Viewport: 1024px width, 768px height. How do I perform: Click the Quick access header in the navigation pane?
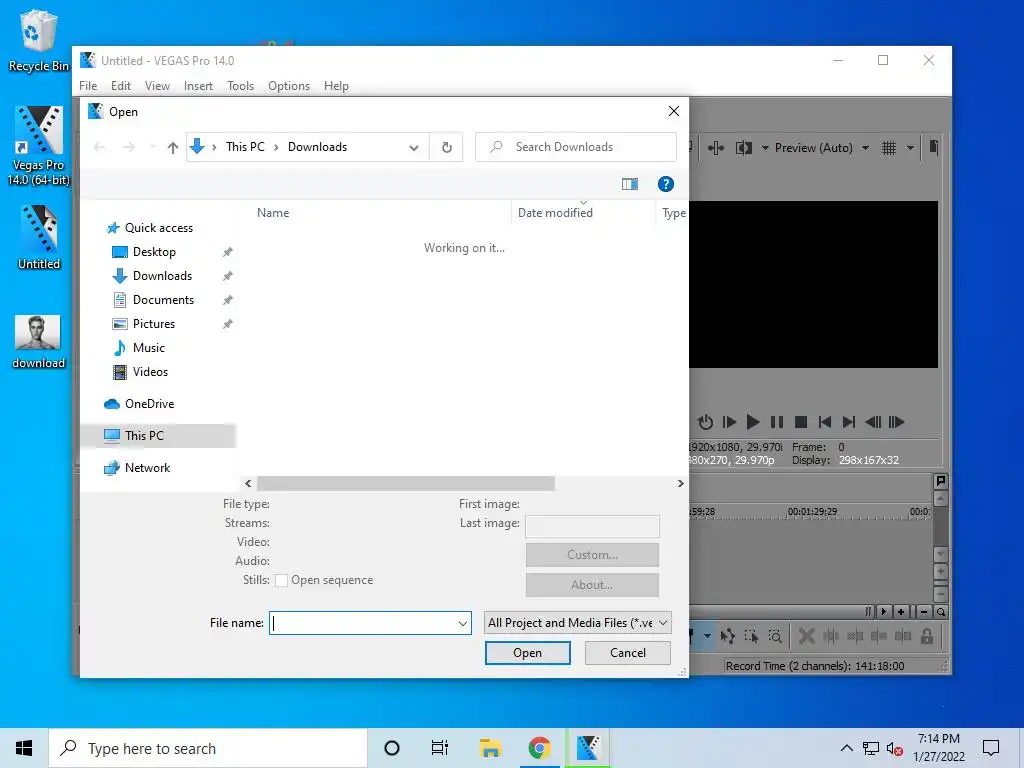pos(159,228)
